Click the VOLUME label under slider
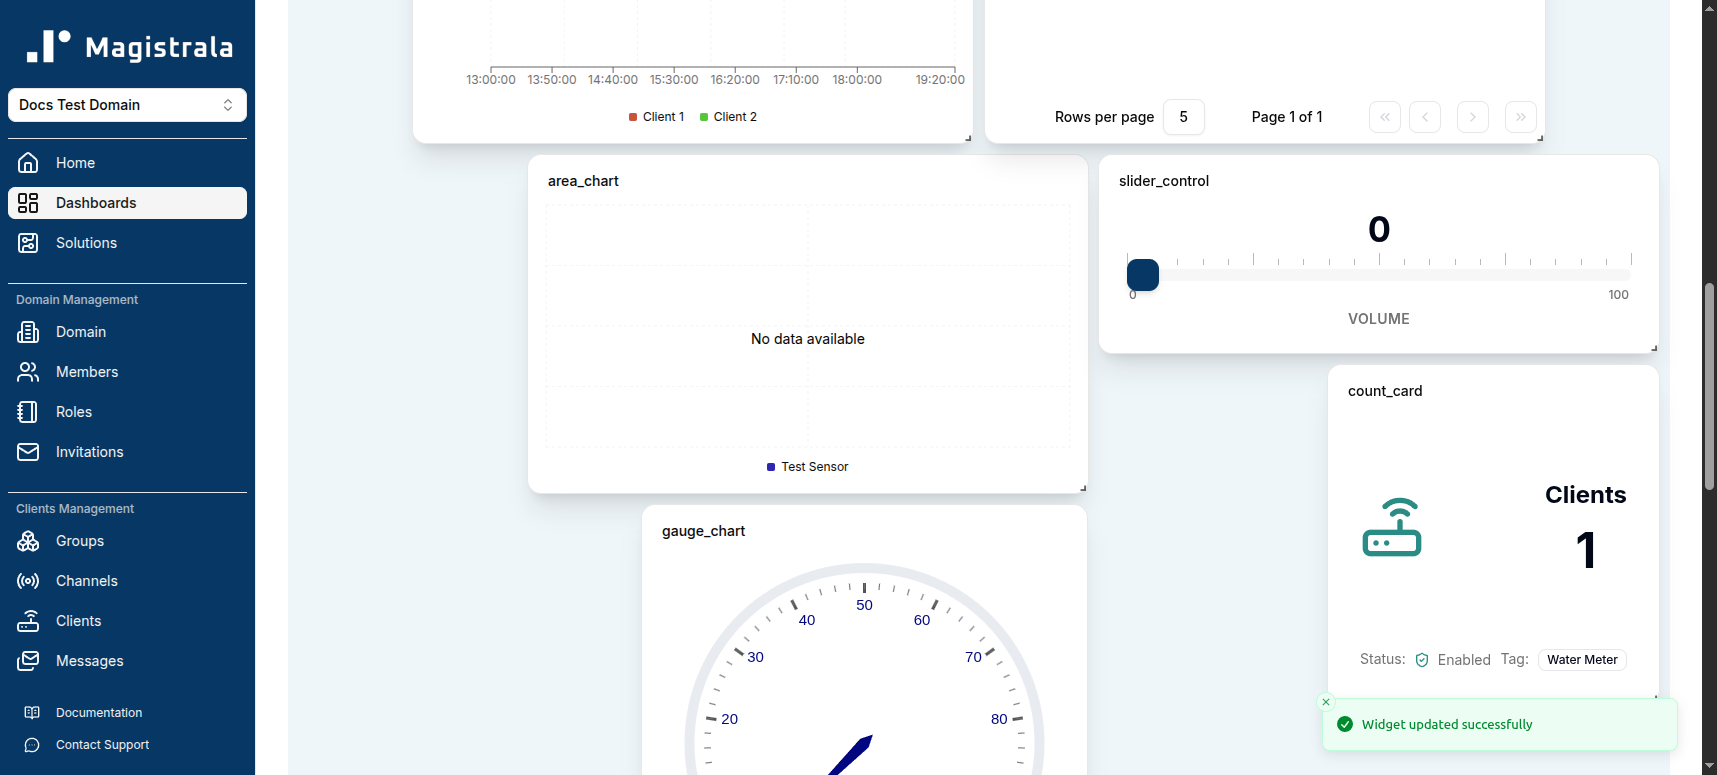The image size is (1717, 775). tap(1379, 319)
